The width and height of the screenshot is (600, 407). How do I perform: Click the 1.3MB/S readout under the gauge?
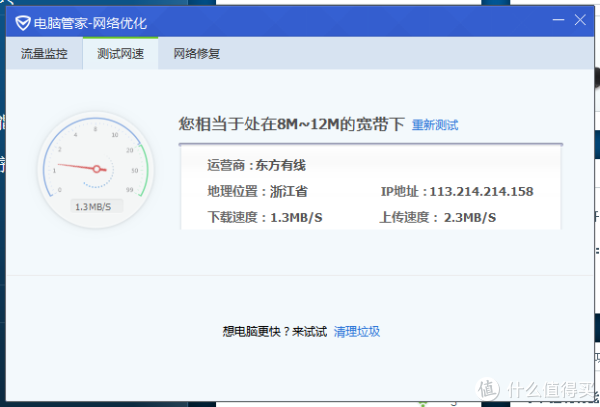96,207
